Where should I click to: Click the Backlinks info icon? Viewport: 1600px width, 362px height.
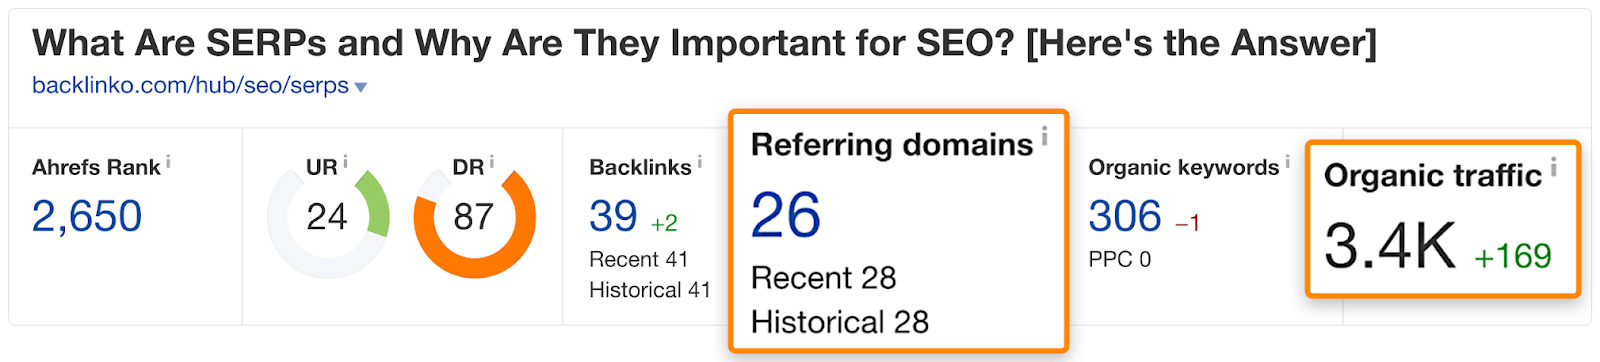699,161
